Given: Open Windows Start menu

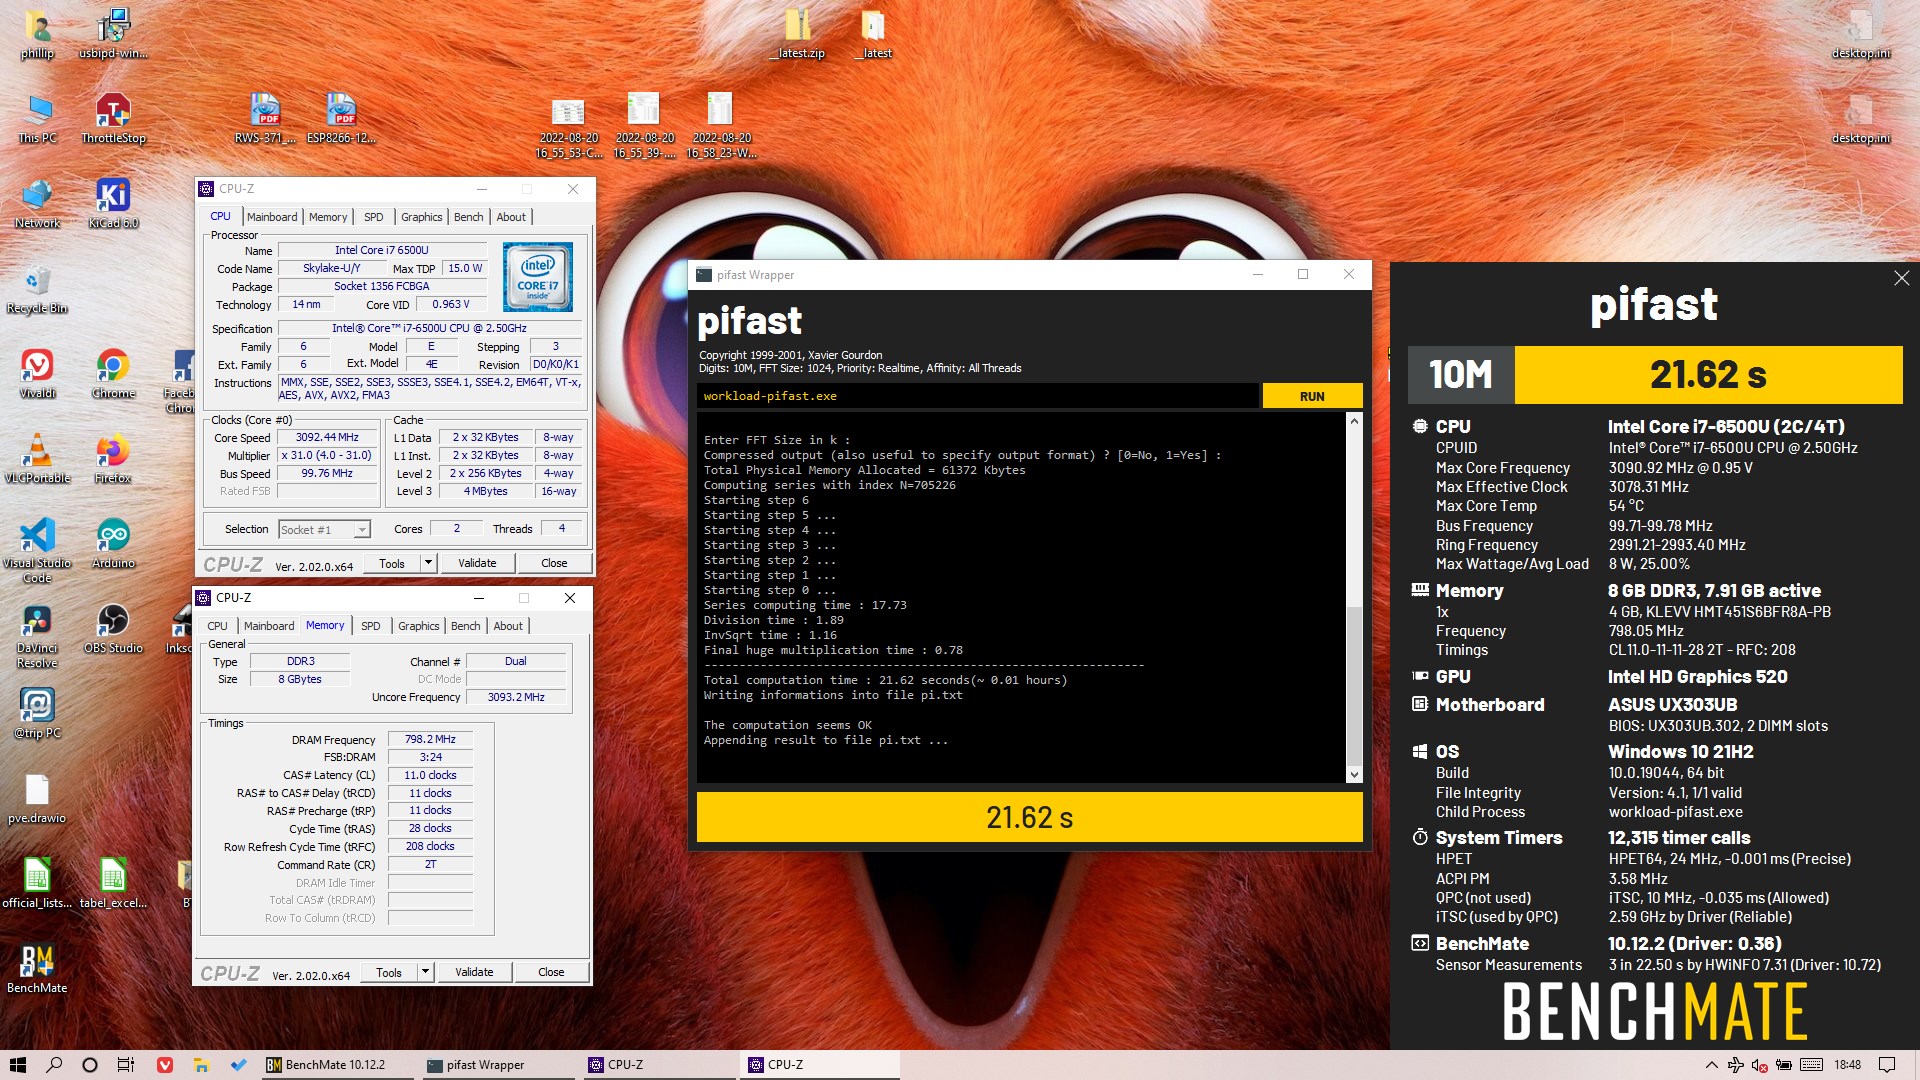Looking at the screenshot, I should click(x=17, y=1064).
